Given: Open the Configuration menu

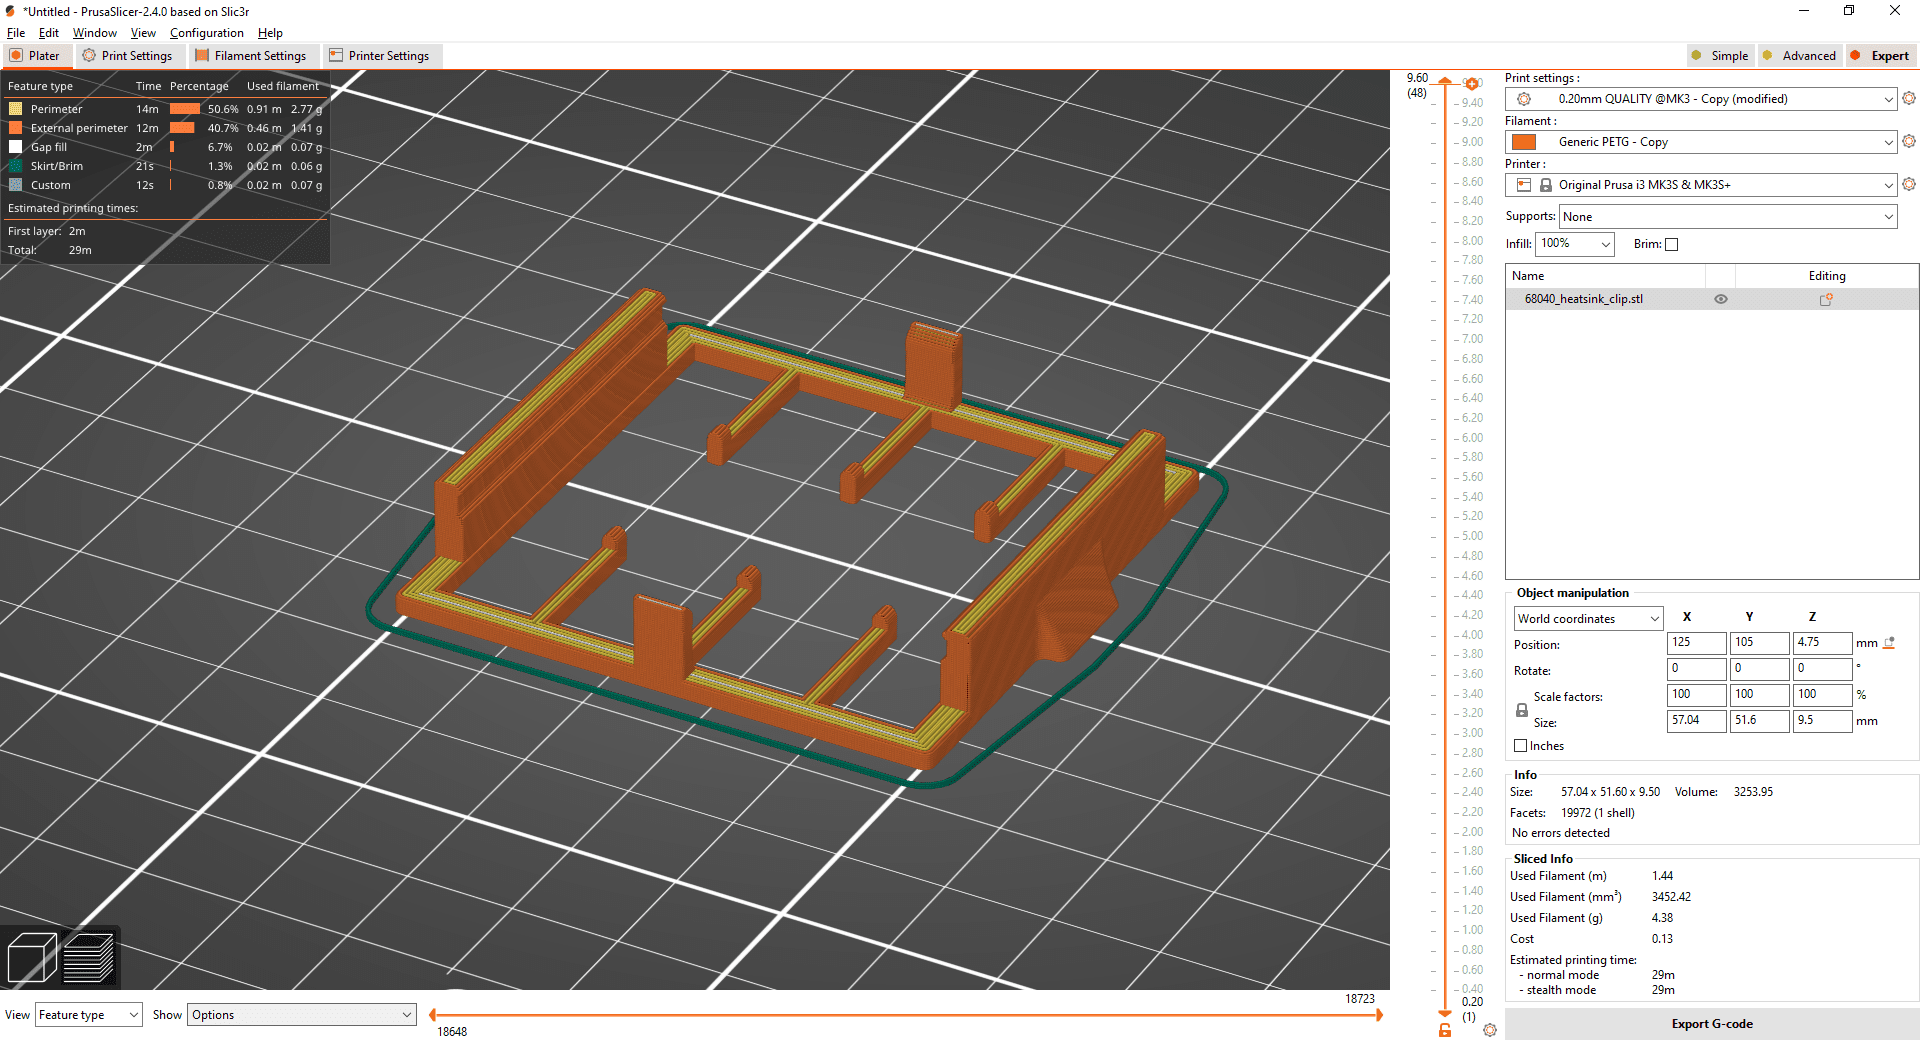Looking at the screenshot, I should click(206, 33).
